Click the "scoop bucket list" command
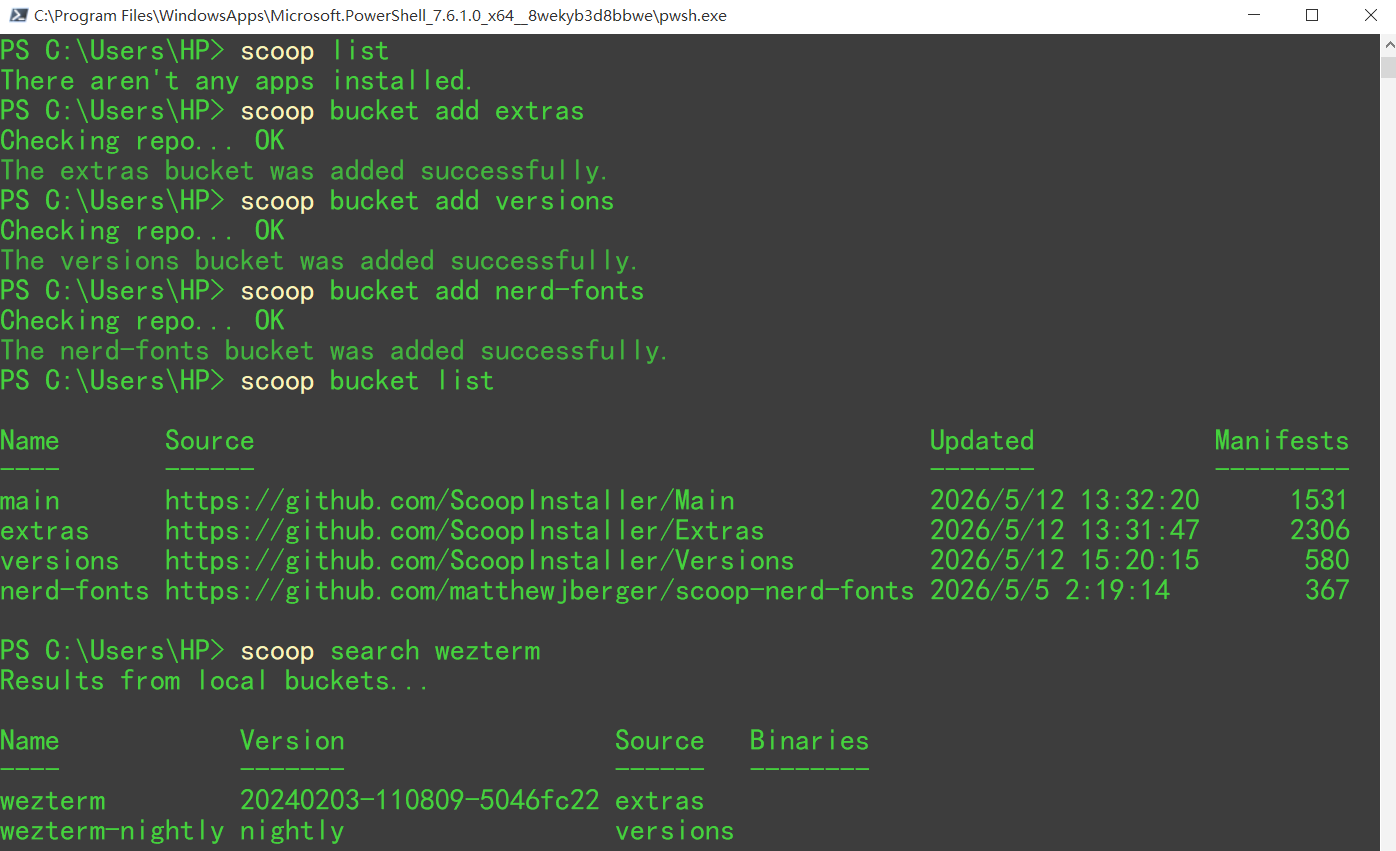The height and width of the screenshot is (851, 1396). 367,381
